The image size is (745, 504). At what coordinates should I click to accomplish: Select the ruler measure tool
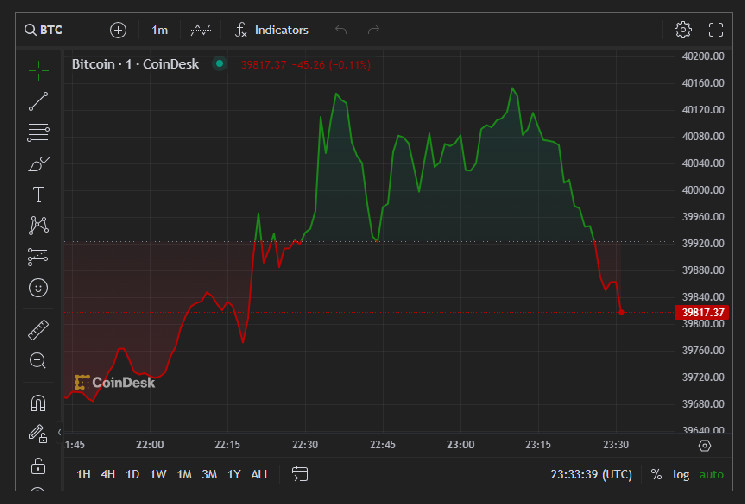point(38,330)
